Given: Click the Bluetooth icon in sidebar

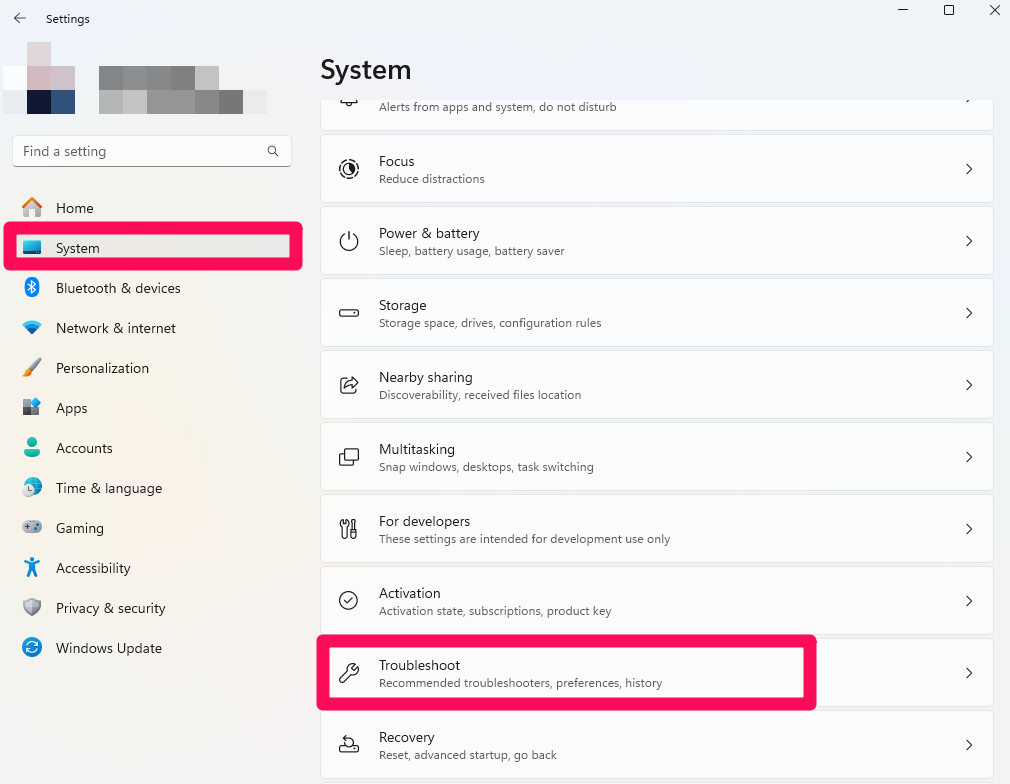Looking at the screenshot, I should click(32, 287).
